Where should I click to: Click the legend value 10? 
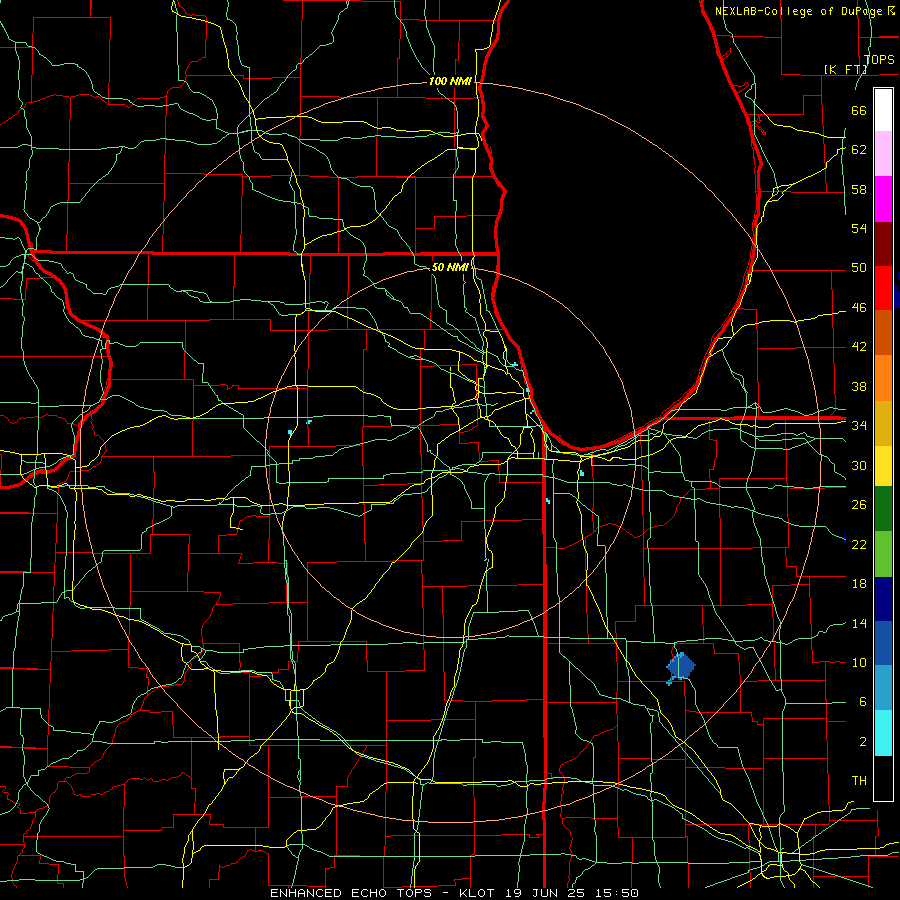(x=859, y=662)
